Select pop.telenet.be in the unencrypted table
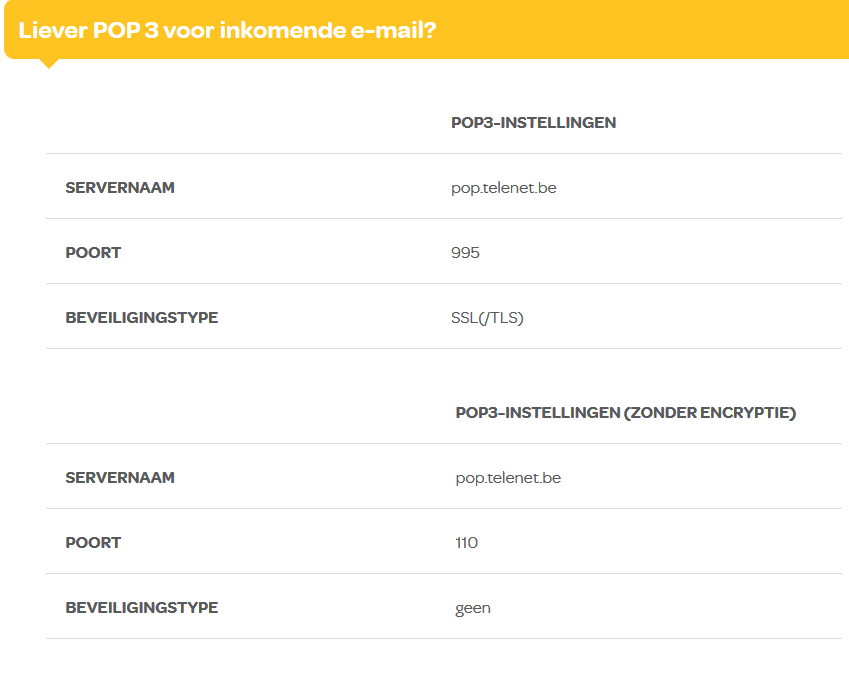 [x=508, y=478]
